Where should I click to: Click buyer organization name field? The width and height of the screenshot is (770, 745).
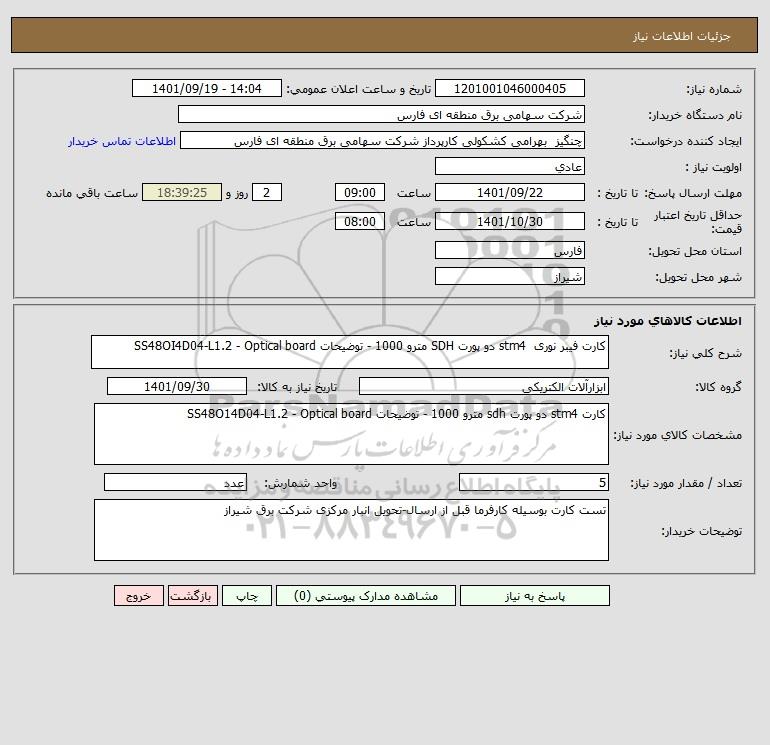(381, 114)
